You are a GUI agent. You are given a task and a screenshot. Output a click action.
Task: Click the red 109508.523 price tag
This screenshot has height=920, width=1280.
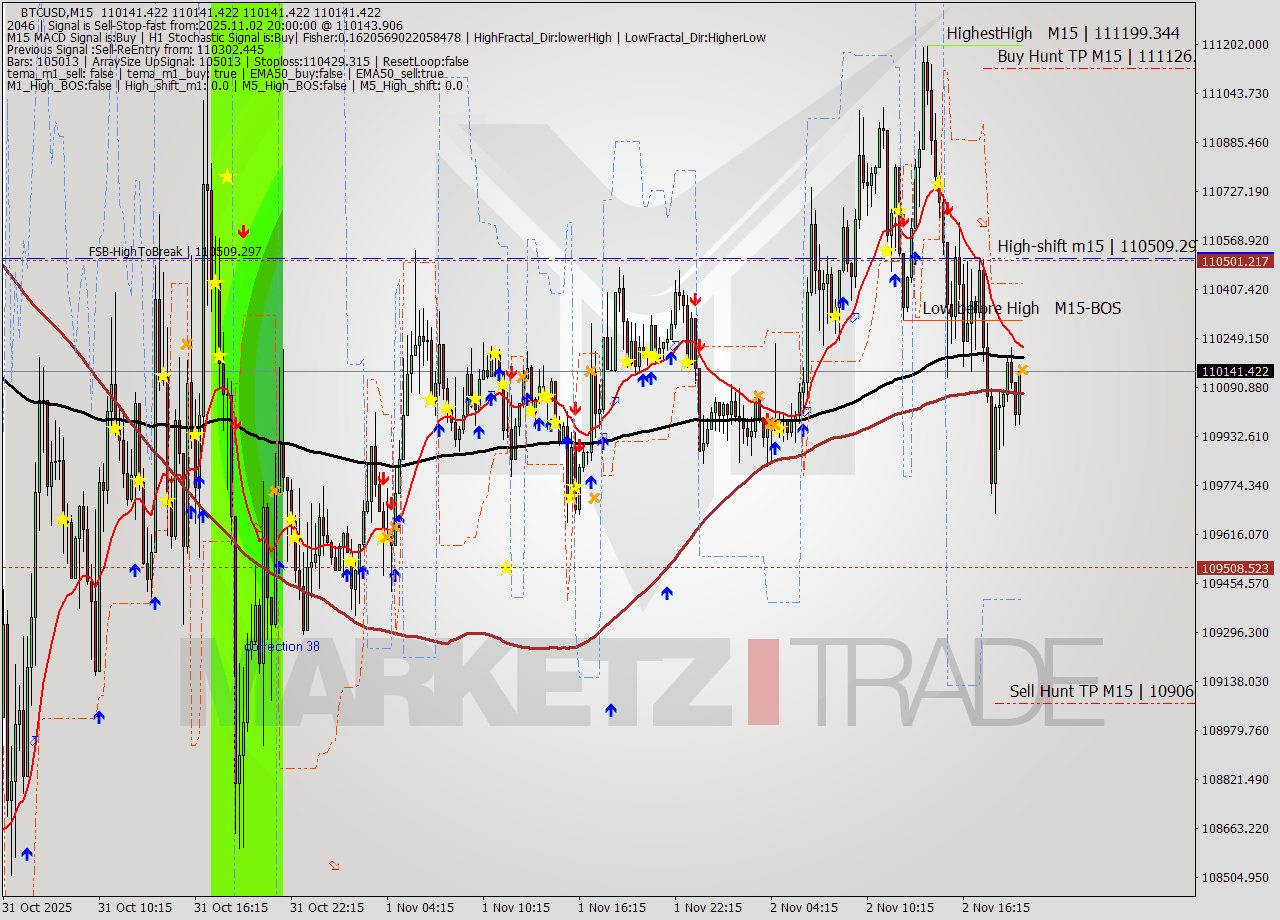pos(1236,568)
